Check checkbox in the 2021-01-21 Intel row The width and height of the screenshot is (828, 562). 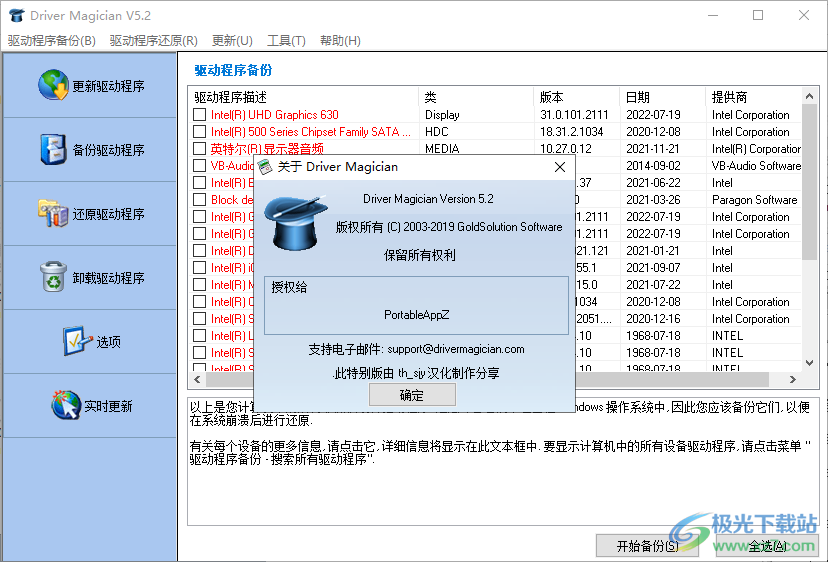[x=200, y=250]
